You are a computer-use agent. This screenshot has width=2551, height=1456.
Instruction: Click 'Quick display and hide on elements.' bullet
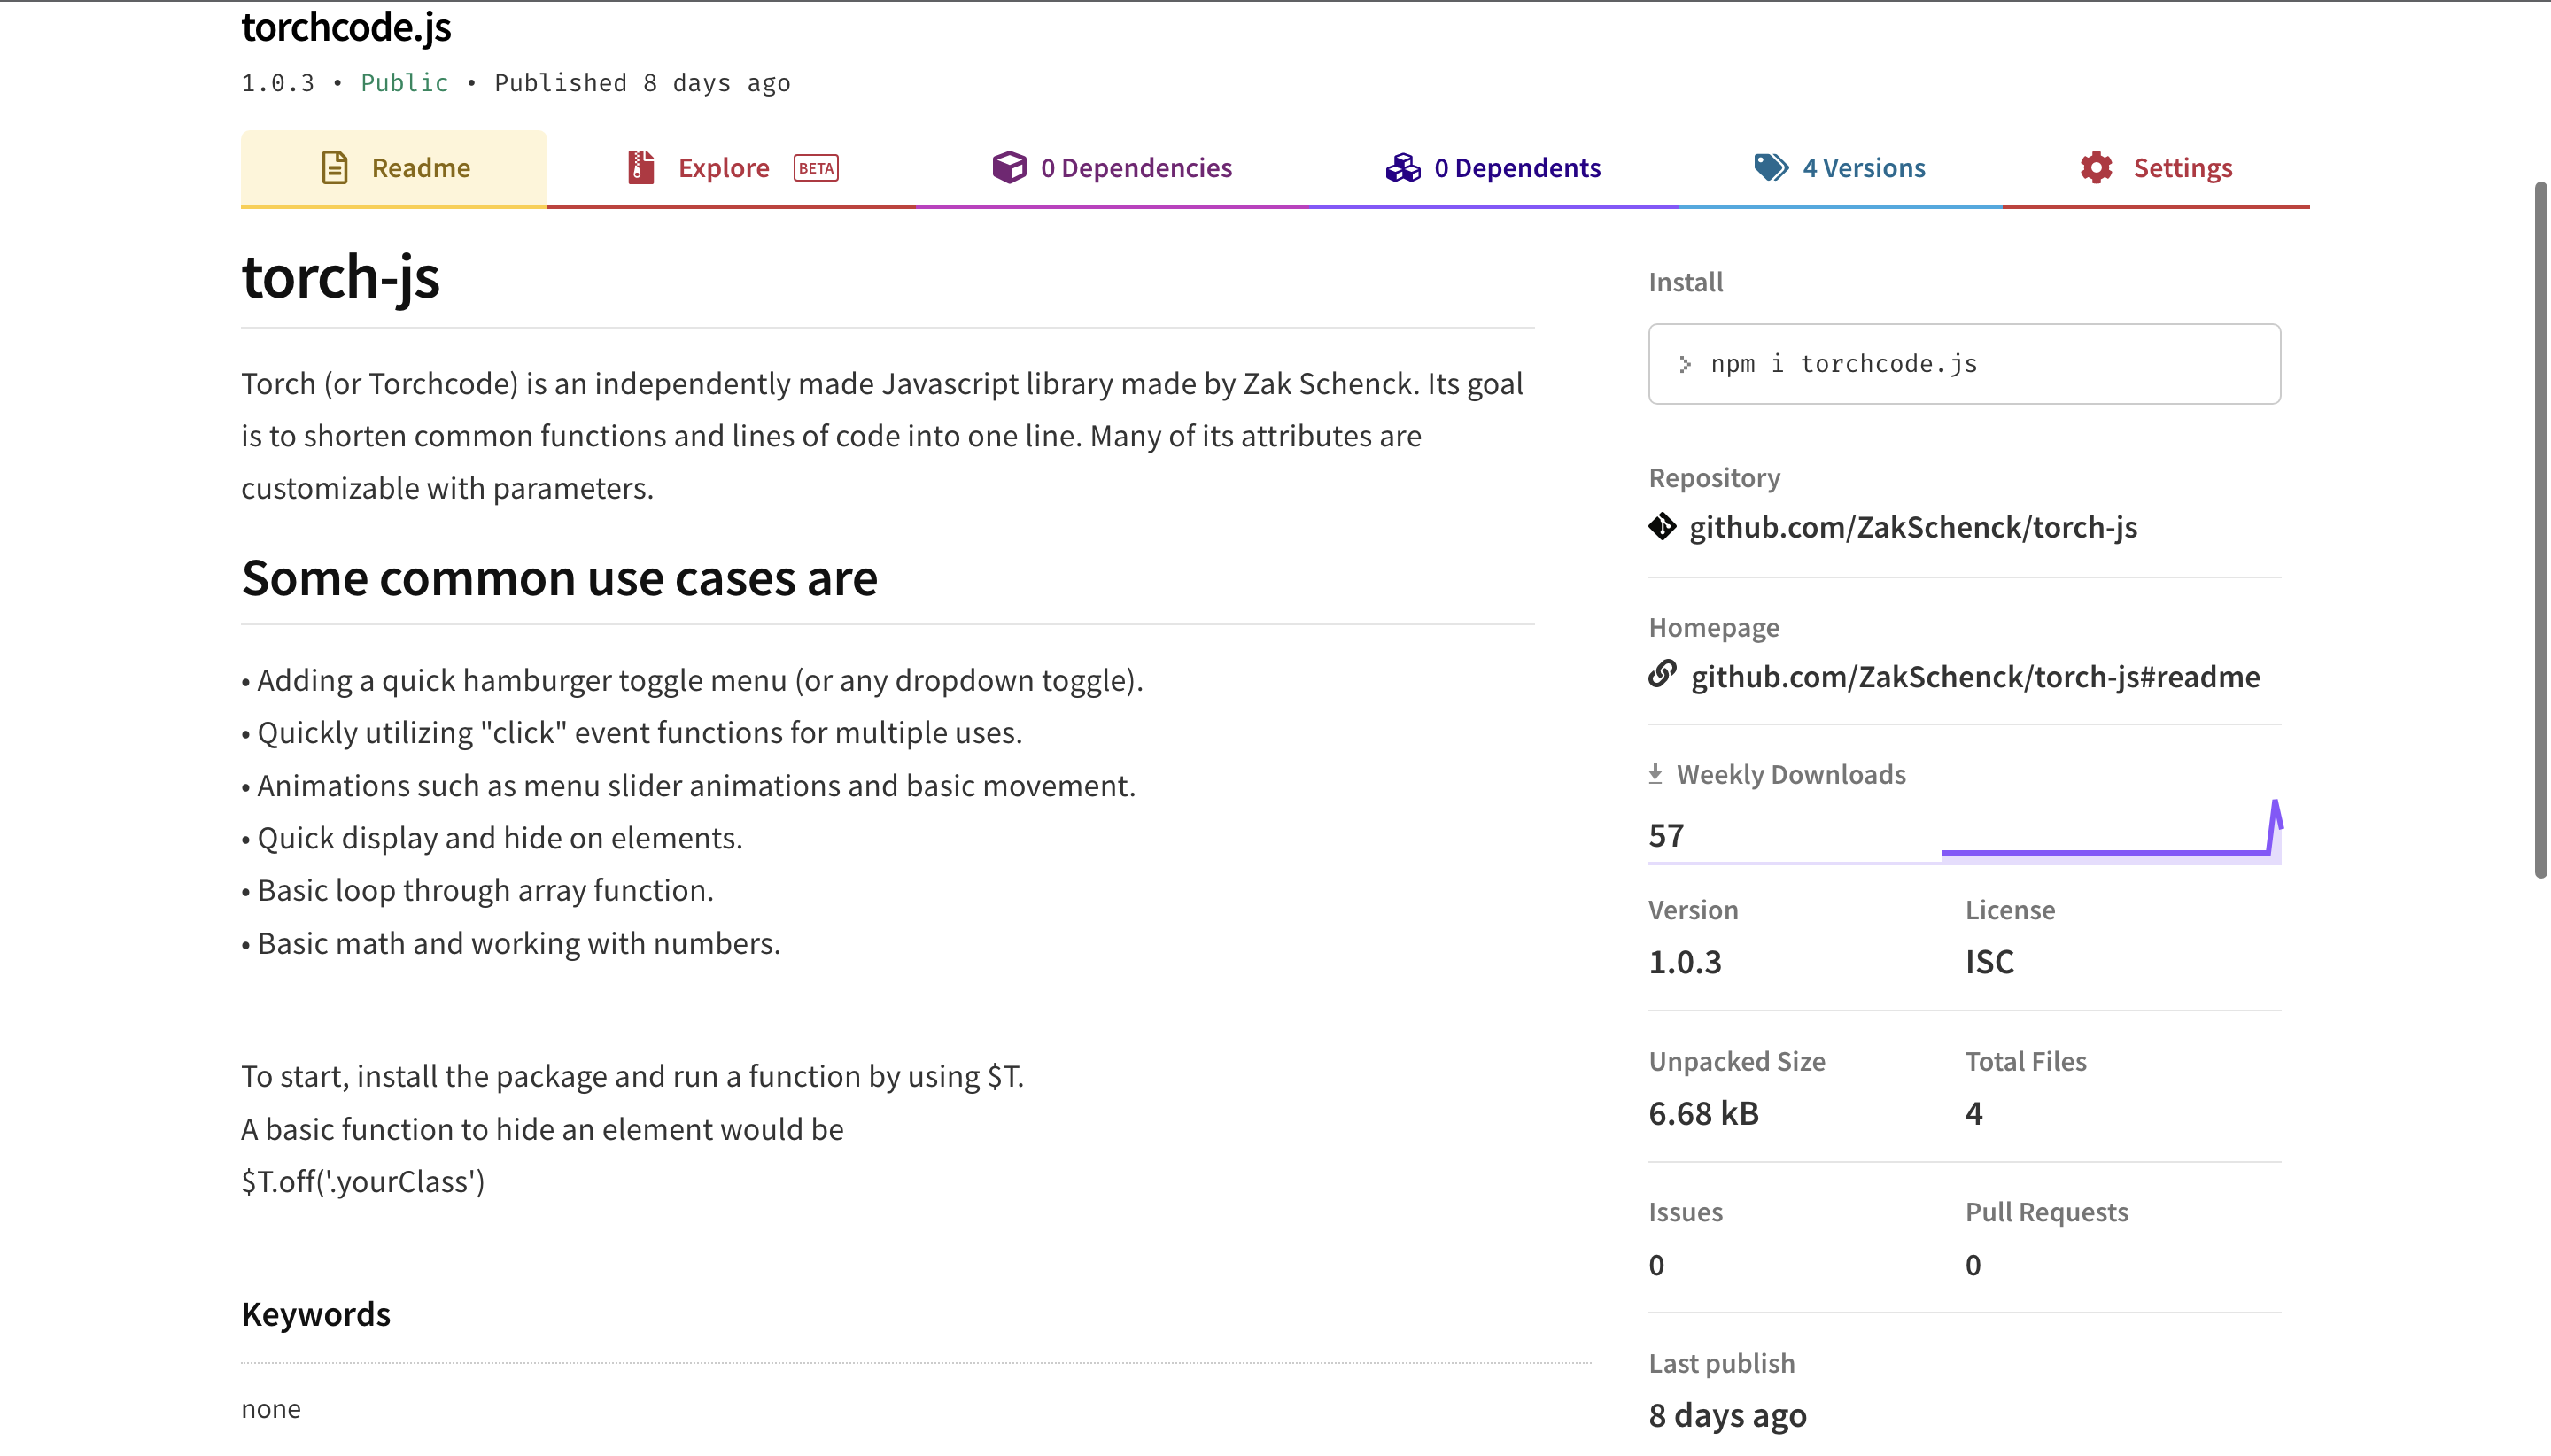[x=492, y=838]
